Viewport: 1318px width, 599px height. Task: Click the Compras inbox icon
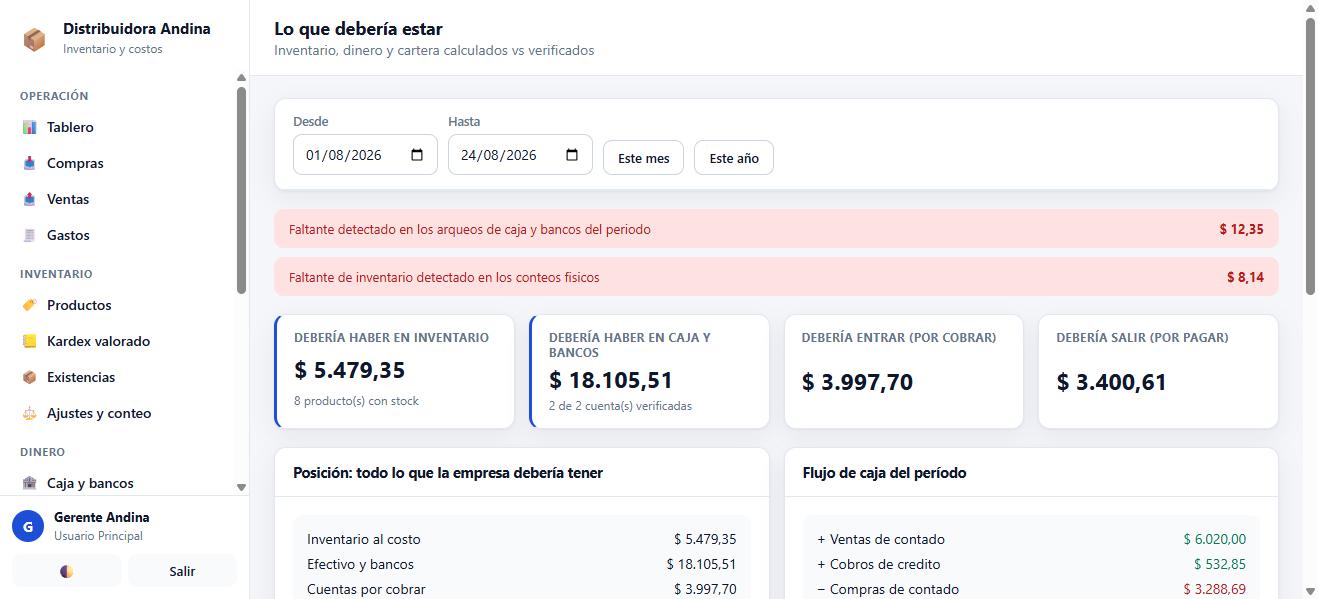coord(29,163)
